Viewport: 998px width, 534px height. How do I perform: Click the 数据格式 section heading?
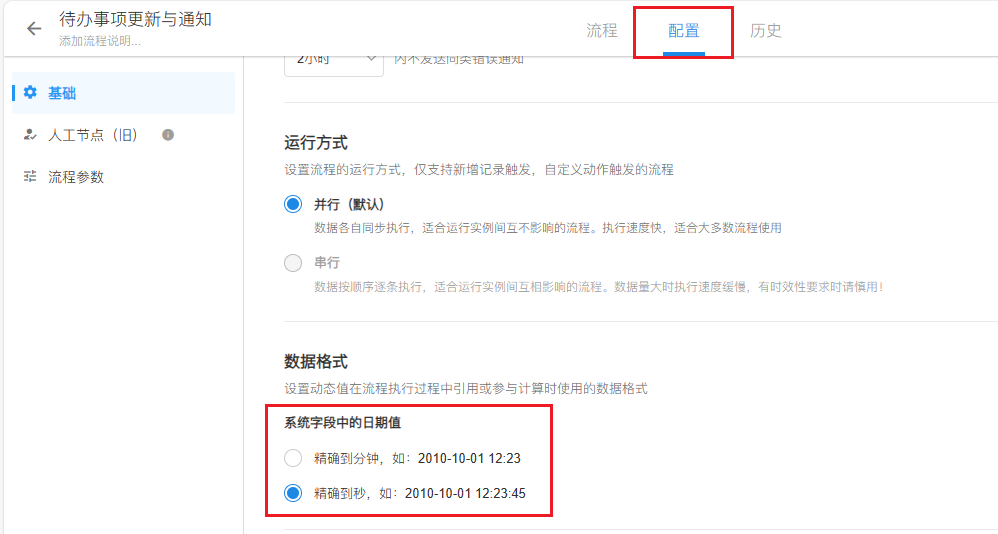[x=316, y=362]
